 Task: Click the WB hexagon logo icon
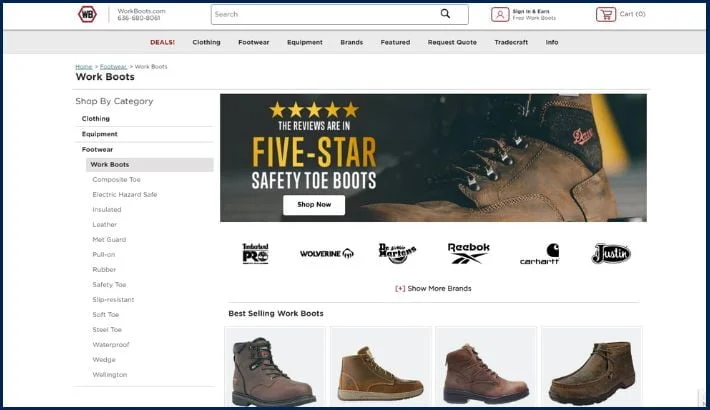click(x=87, y=14)
